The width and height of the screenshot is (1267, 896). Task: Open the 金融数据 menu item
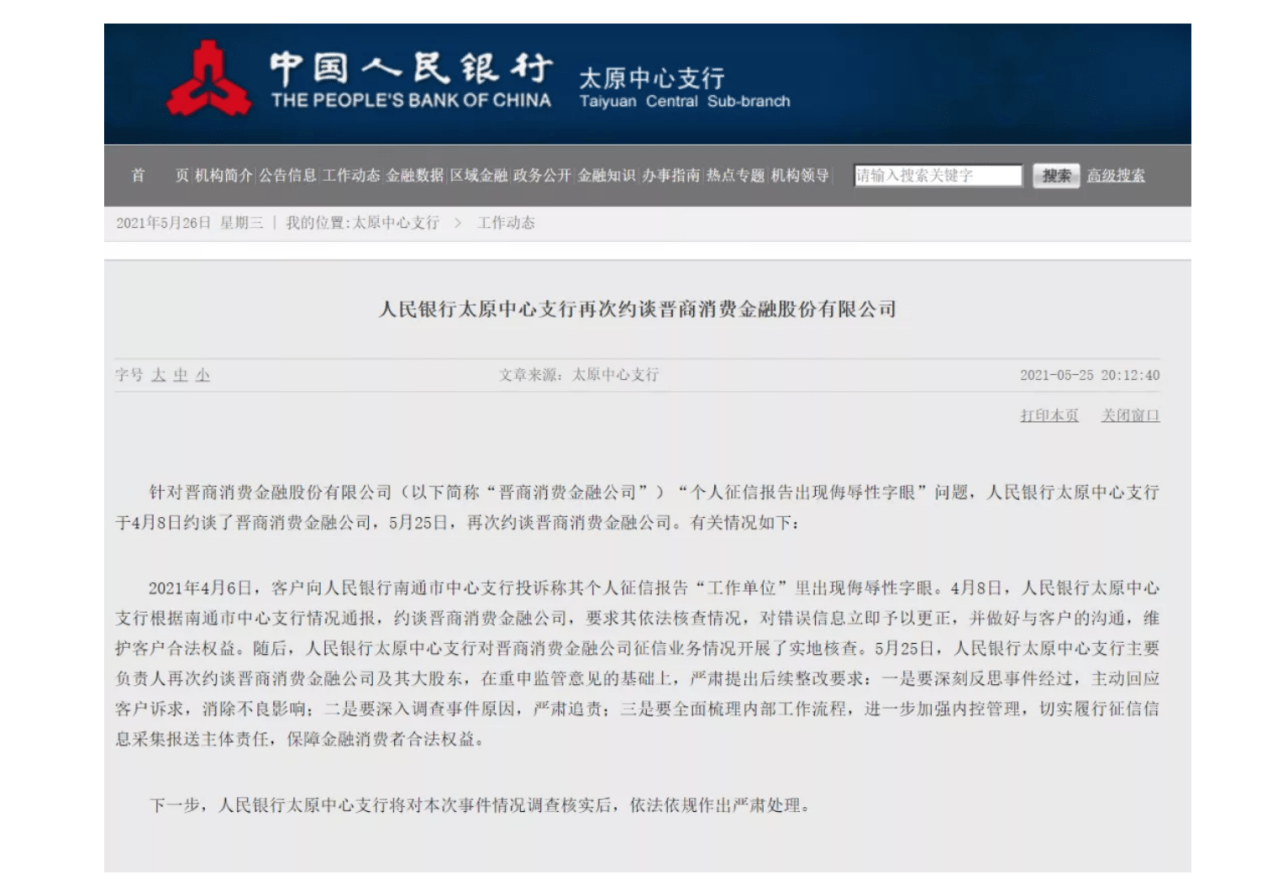(x=415, y=176)
